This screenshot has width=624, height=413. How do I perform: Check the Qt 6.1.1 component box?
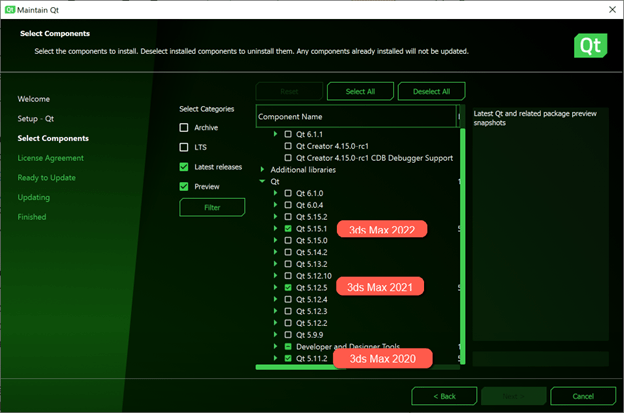point(288,134)
